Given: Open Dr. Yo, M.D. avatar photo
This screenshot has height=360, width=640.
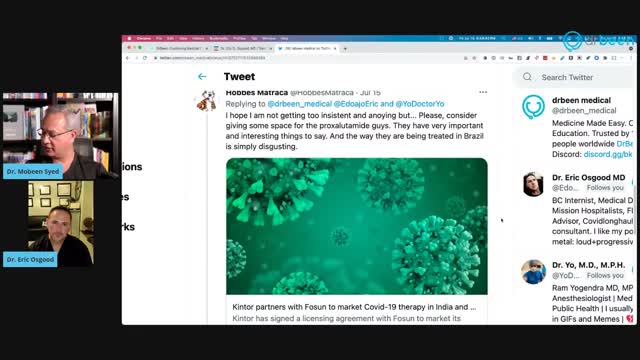Looking at the screenshot, I should 533,271.
